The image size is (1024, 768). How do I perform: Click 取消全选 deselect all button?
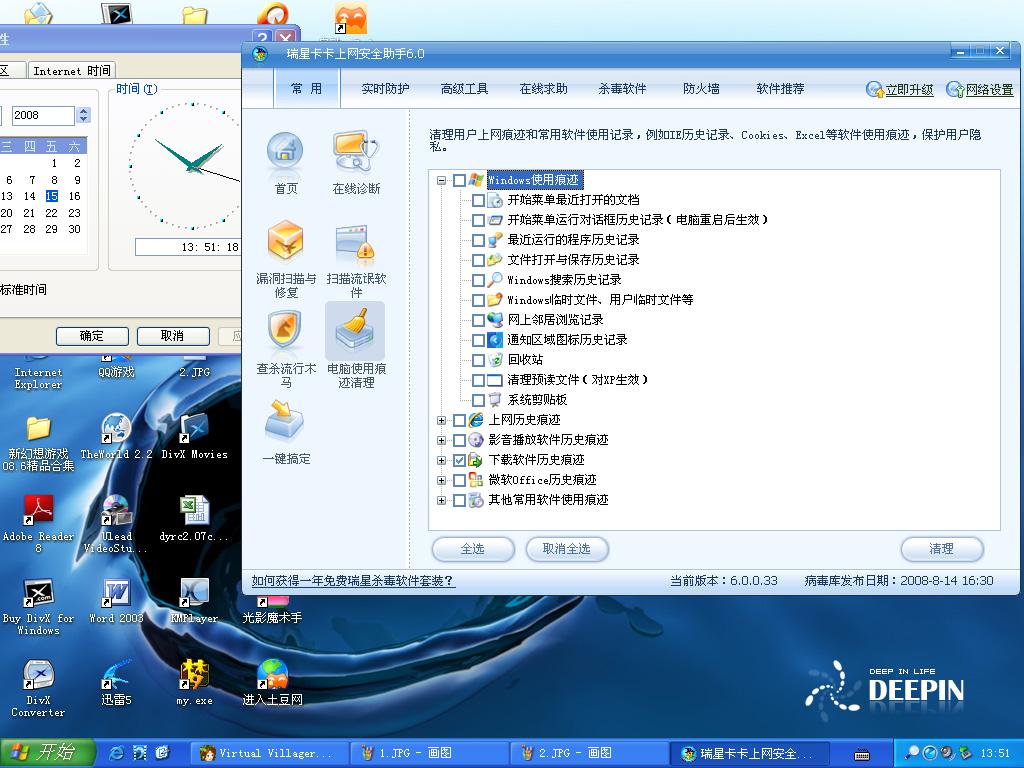pyautogui.click(x=567, y=549)
